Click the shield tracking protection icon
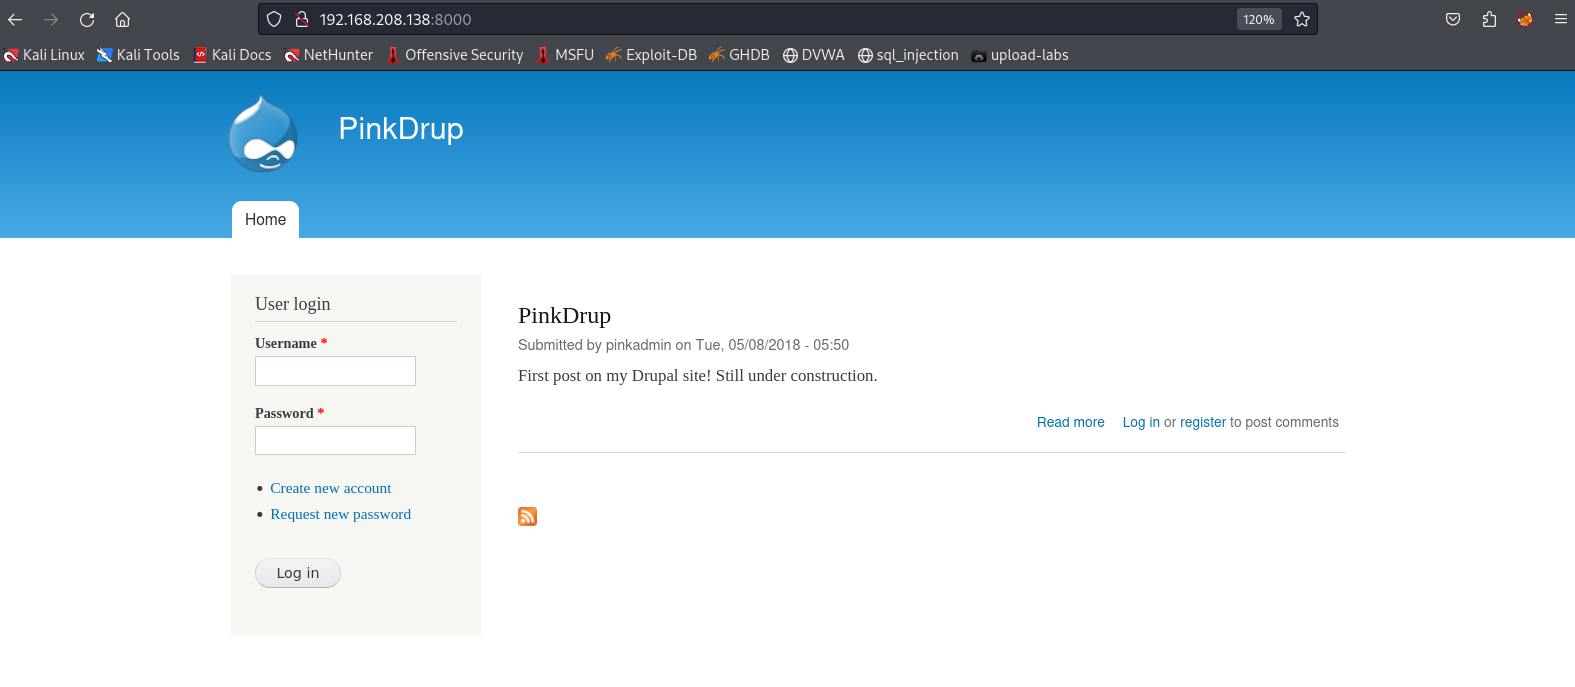The width and height of the screenshot is (1575, 687). coord(274,19)
